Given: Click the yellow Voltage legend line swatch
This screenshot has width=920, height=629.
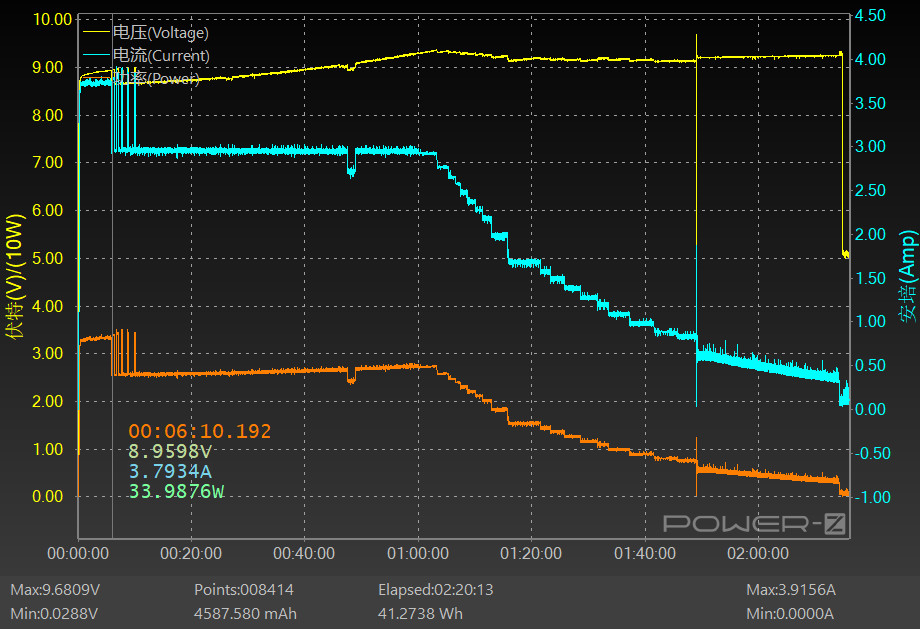Looking at the screenshot, I should tap(96, 33).
